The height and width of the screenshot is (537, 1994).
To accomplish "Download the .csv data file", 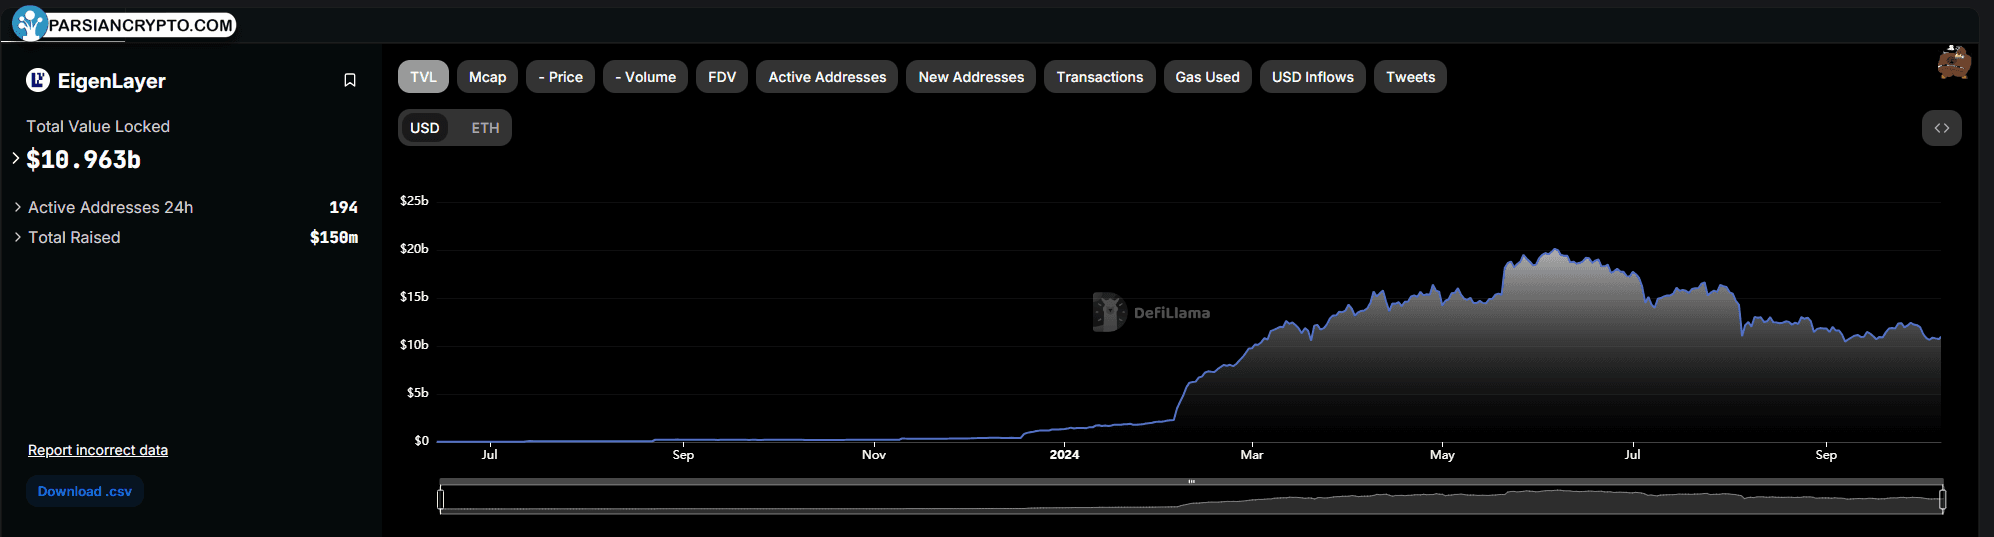I will click(x=85, y=491).
